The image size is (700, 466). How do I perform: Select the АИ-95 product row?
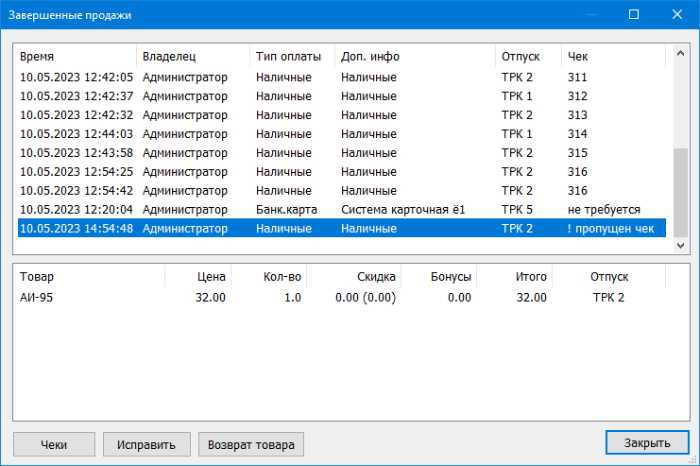340,297
